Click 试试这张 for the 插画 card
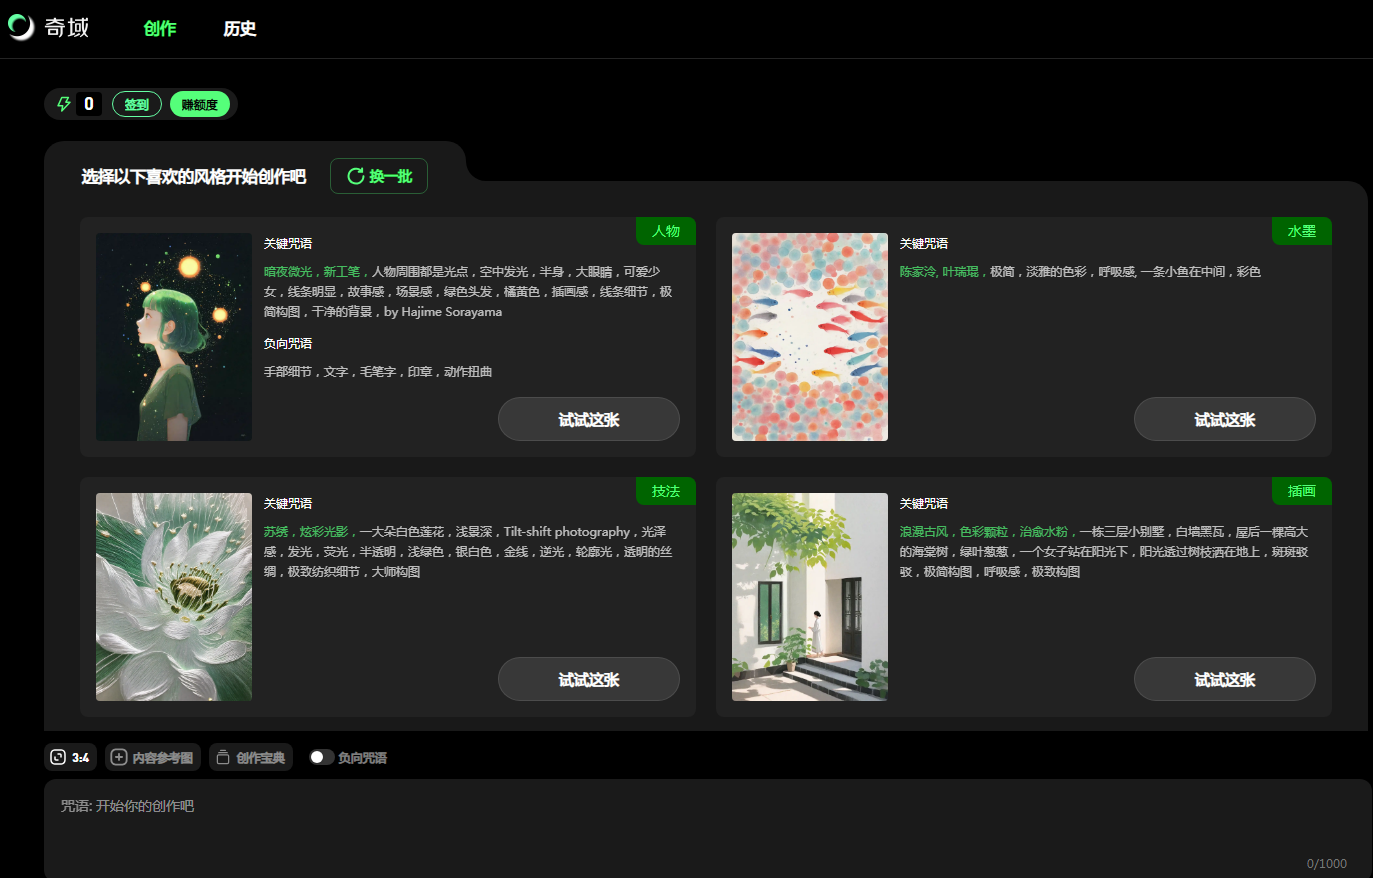Viewport: 1373px width, 878px height. coord(1225,679)
